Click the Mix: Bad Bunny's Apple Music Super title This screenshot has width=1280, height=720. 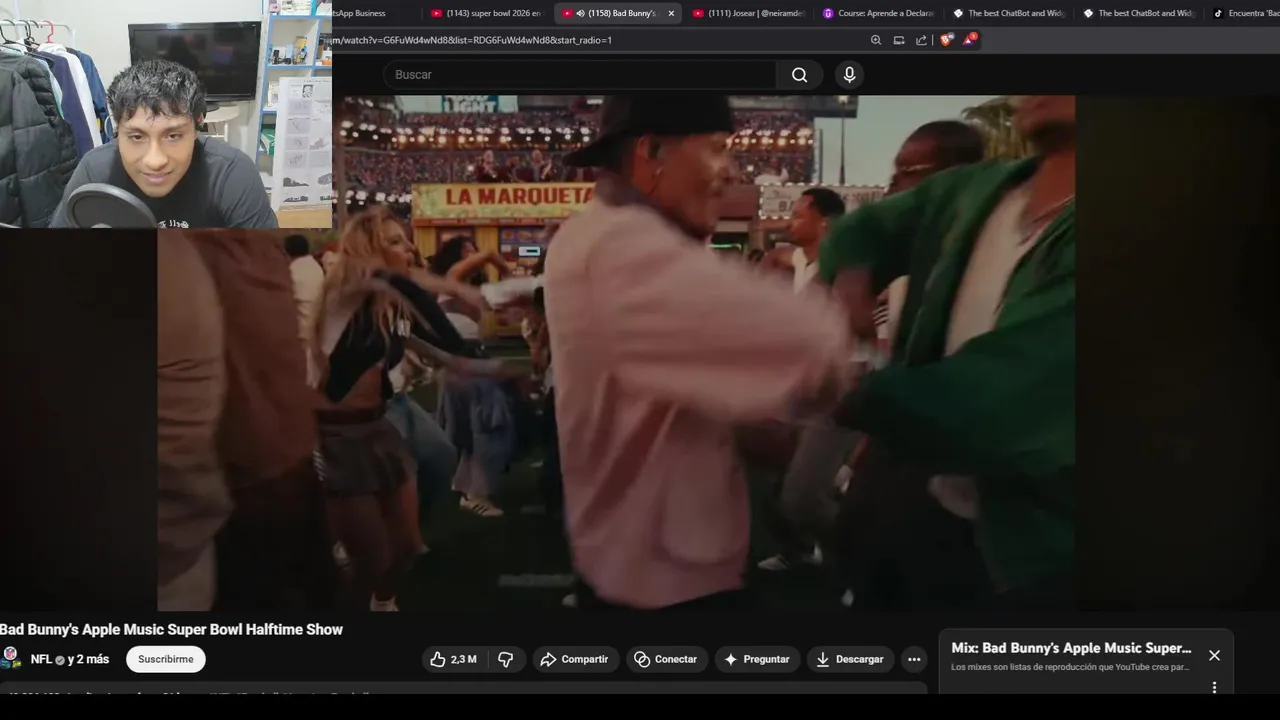point(1071,648)
